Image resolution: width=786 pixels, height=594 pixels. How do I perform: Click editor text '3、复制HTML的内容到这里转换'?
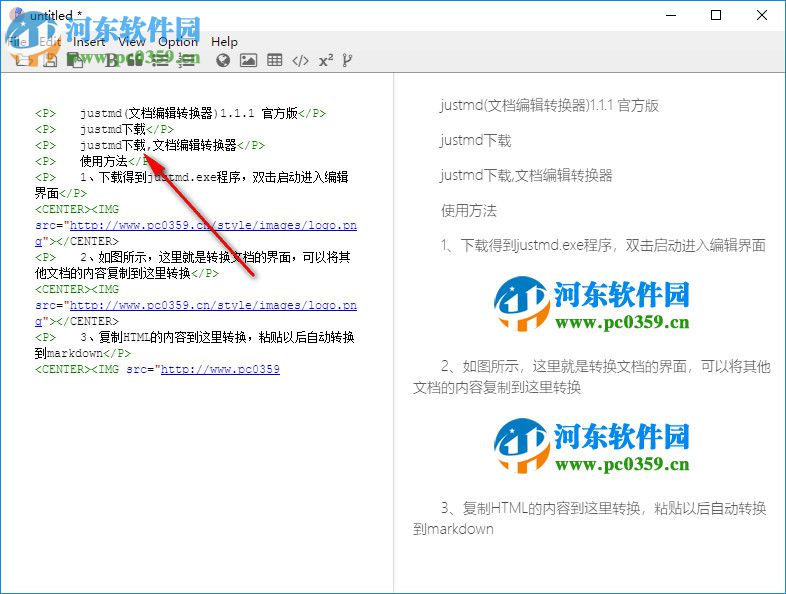click(x=163, y=337)
